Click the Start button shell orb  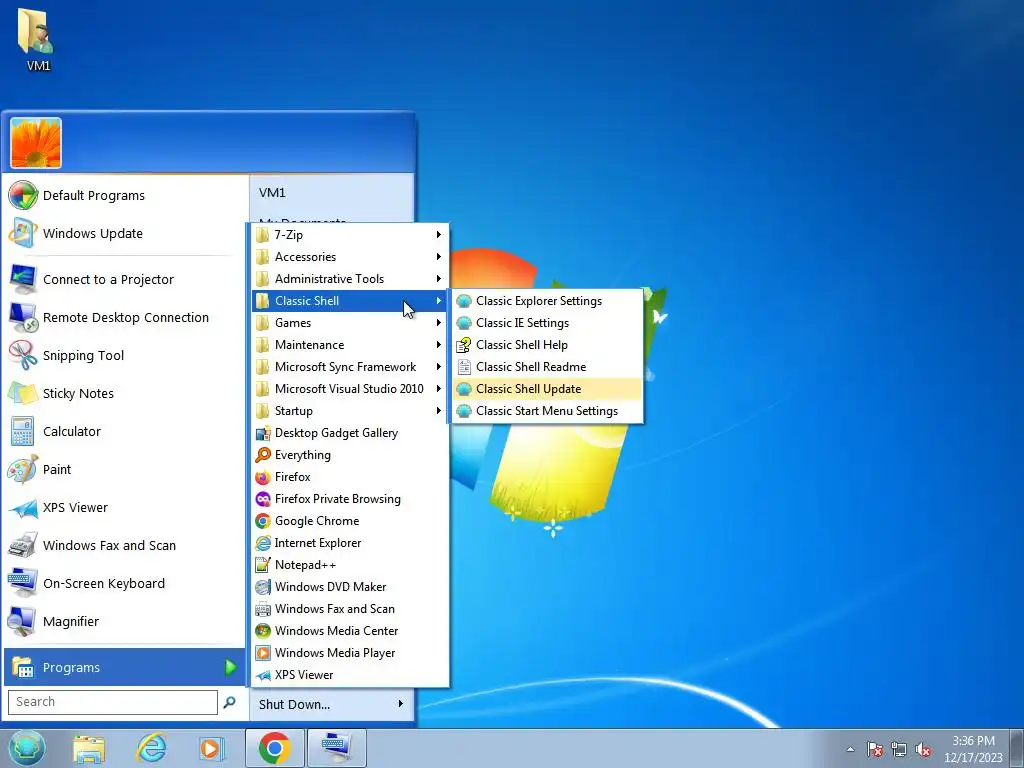(x=27, y=748)
